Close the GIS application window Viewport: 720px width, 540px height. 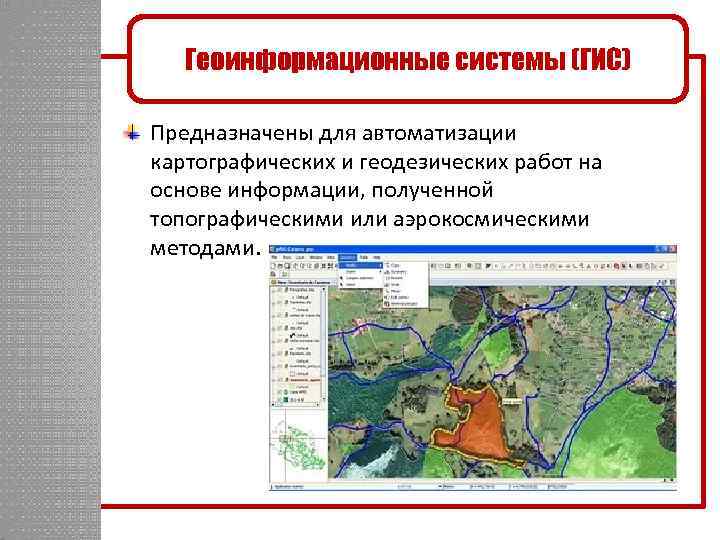click(x=673, y=249)
